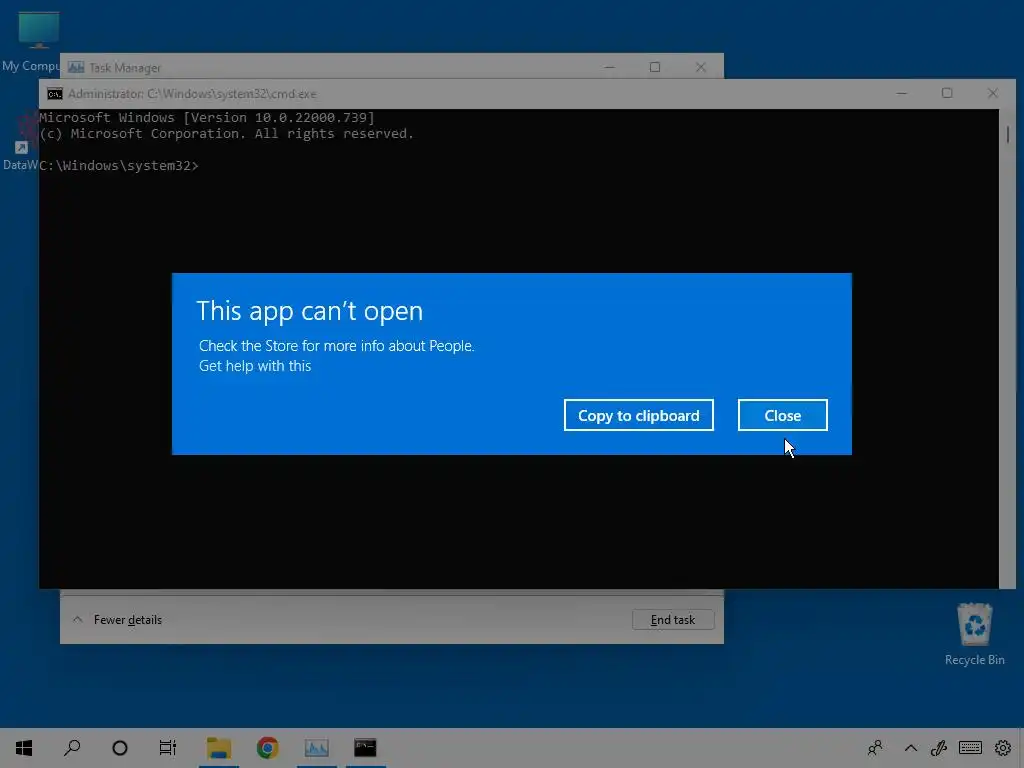1024x768 pixels.
Task: Close the Task Manager window
Action: coord(701,67)
